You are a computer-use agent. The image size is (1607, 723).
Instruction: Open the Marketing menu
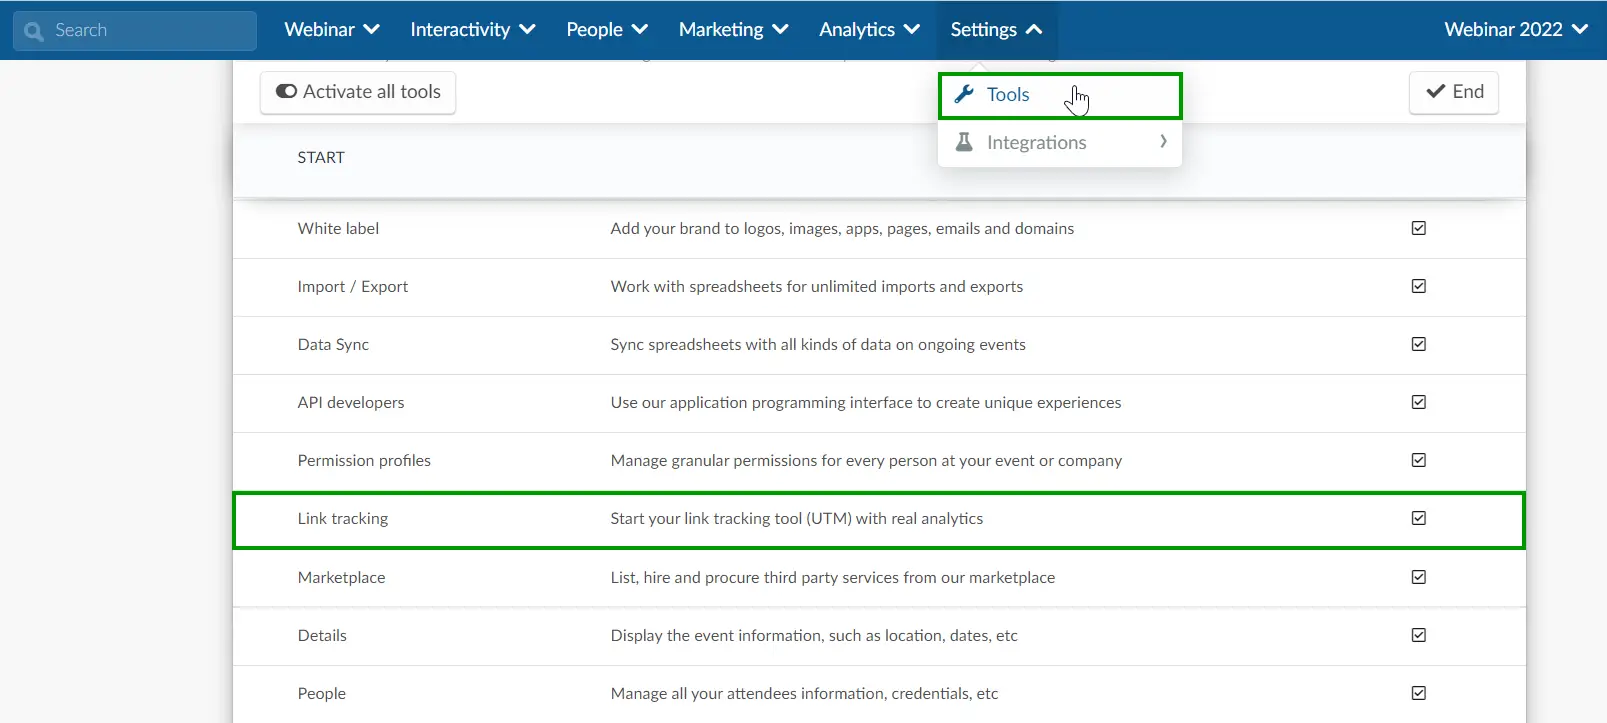click(x=734, y=30)
